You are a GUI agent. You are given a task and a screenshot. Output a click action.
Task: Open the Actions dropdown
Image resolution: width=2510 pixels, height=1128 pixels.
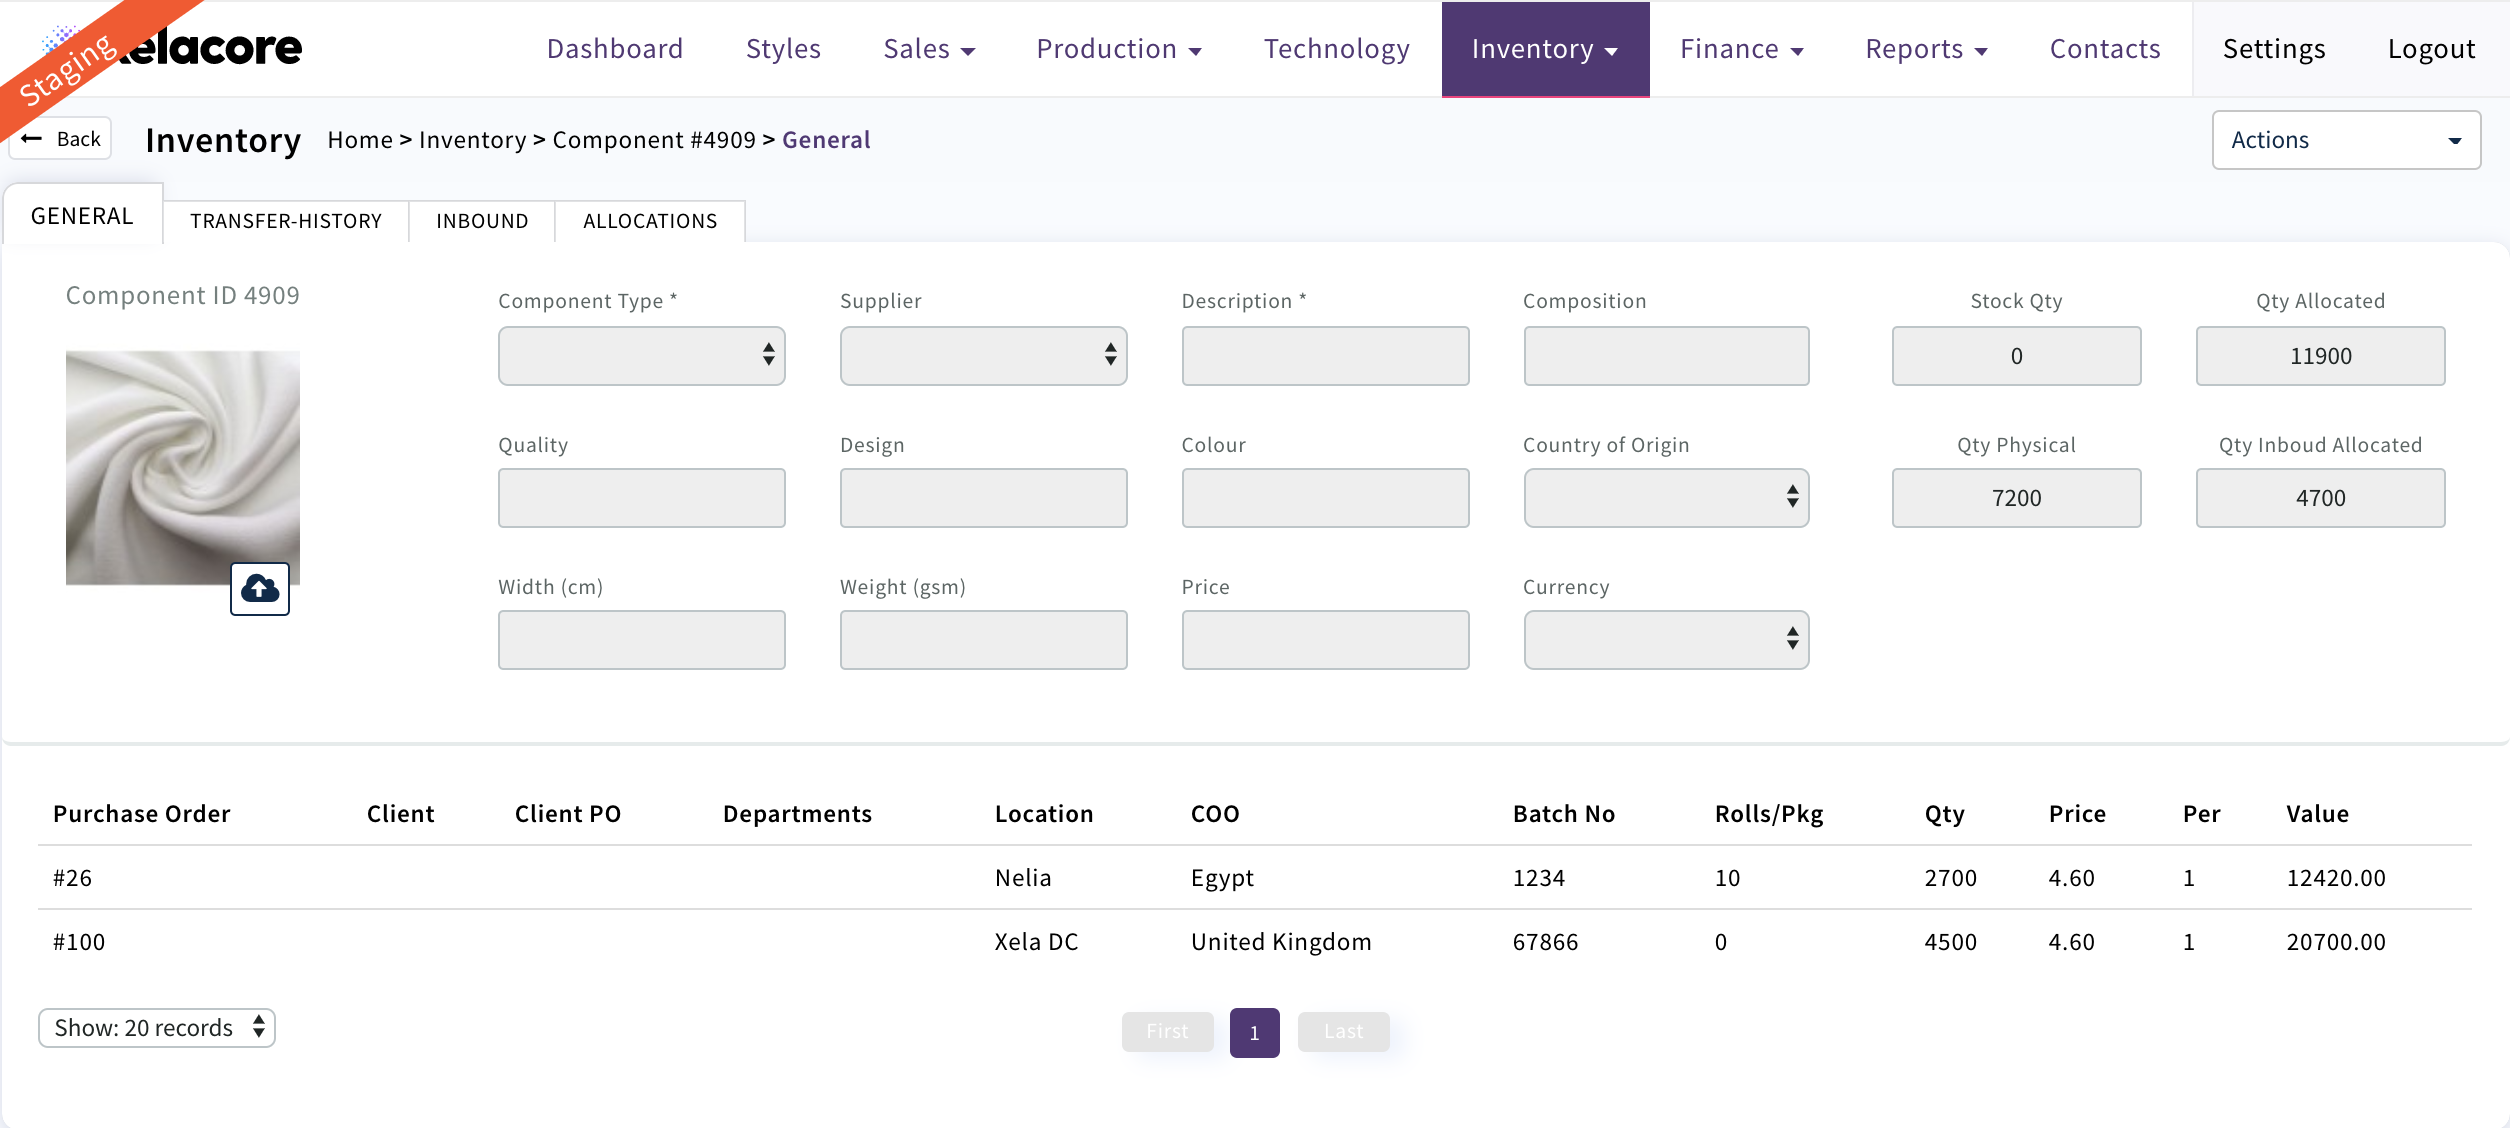click(x=2345, y=140)
